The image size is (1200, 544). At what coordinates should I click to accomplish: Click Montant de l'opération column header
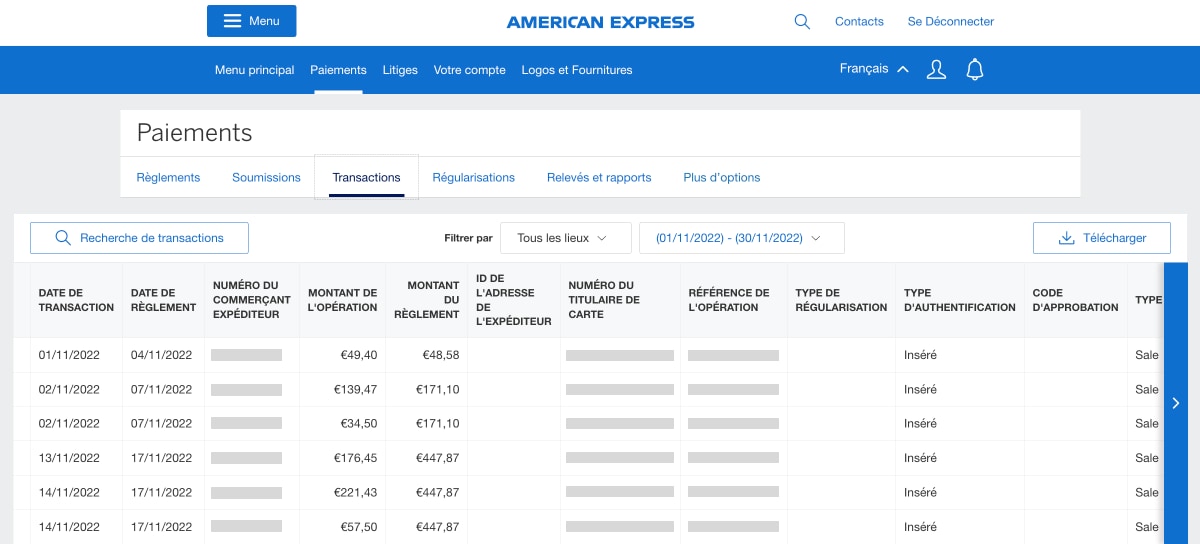point(343,300)
